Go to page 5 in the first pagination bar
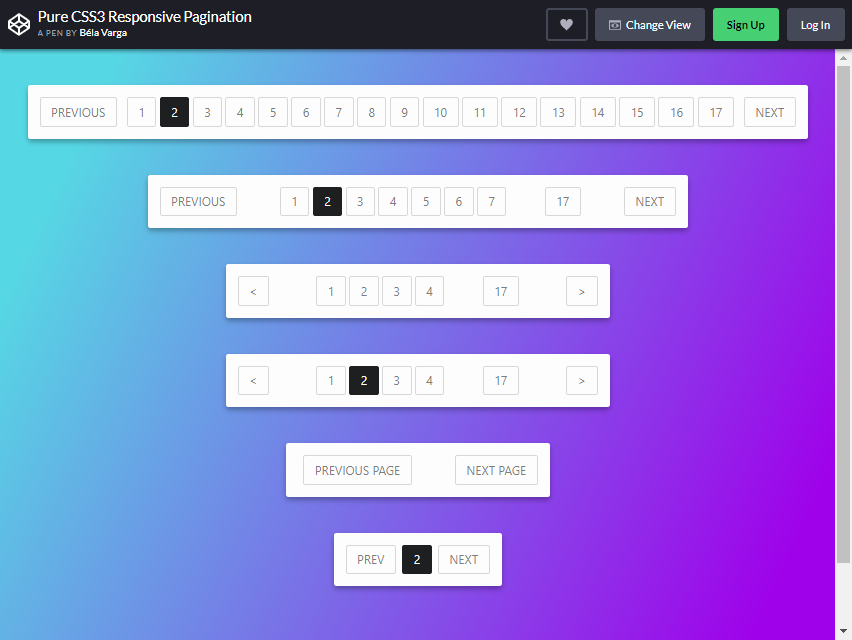The height and width of the screenshot is (640, 852). tap(273, 112)
